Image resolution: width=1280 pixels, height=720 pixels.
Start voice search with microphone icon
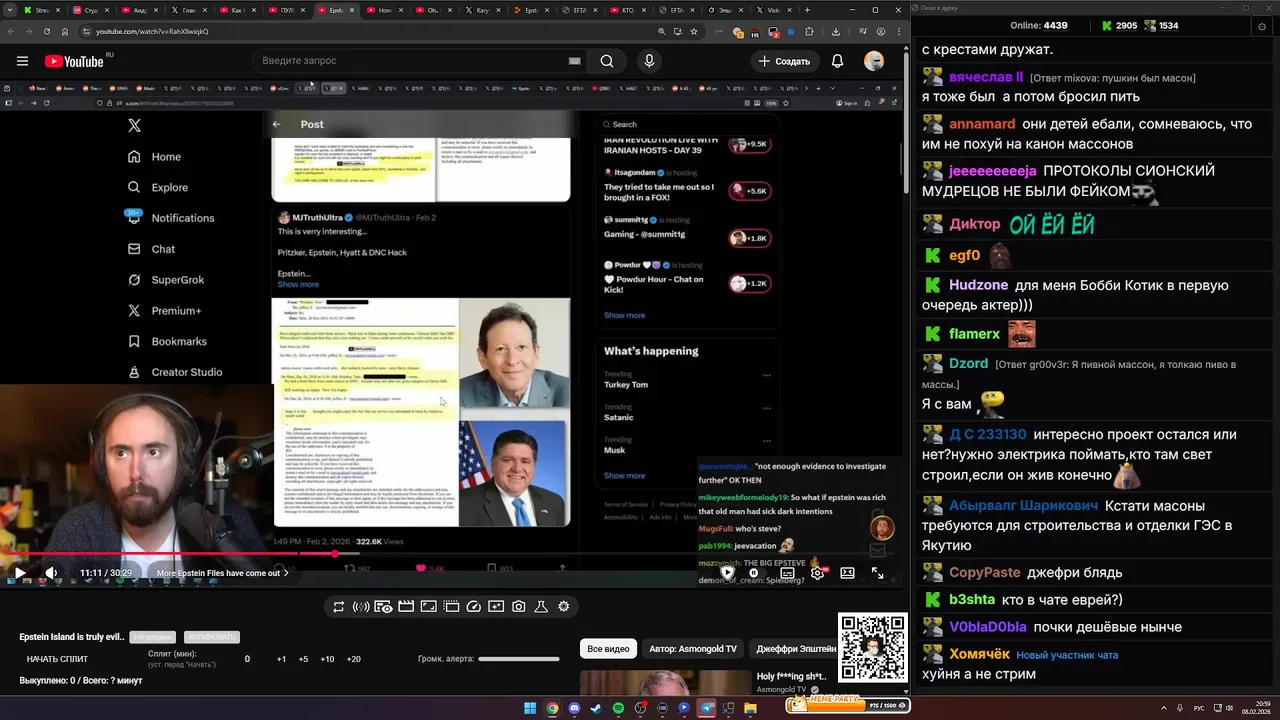pos(649,61)
